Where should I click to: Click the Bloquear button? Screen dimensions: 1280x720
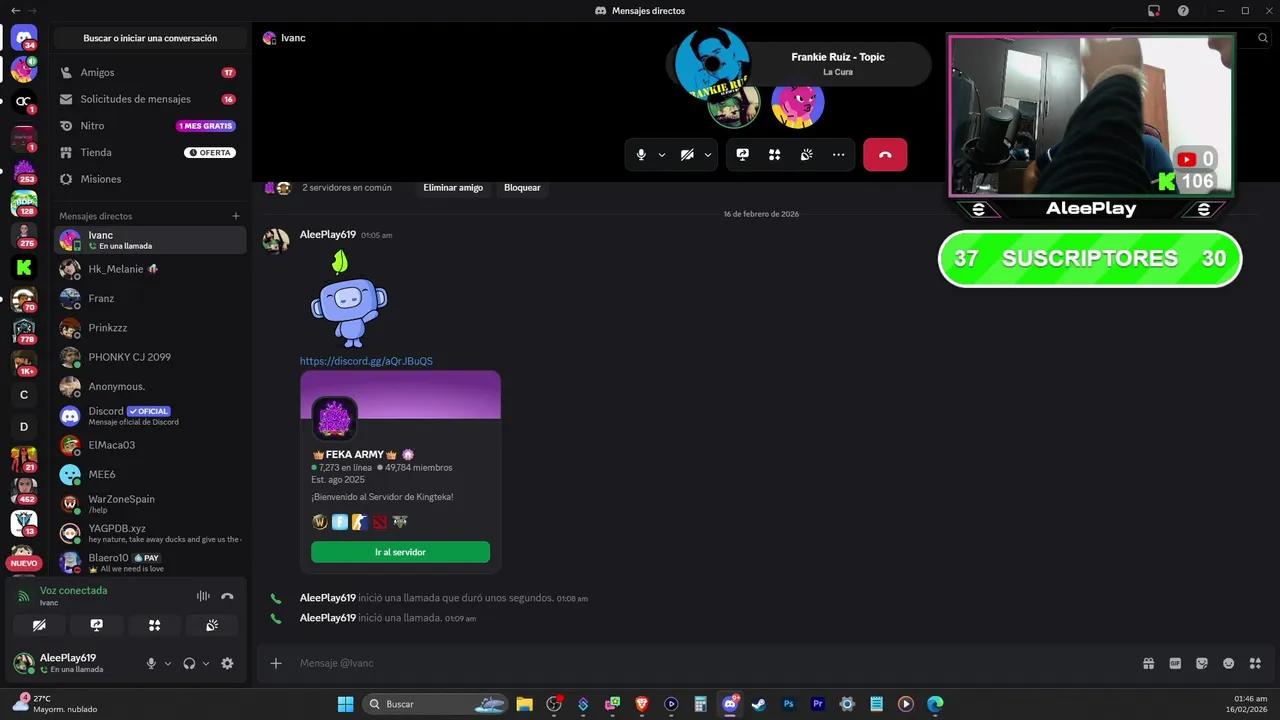[522, 187]
